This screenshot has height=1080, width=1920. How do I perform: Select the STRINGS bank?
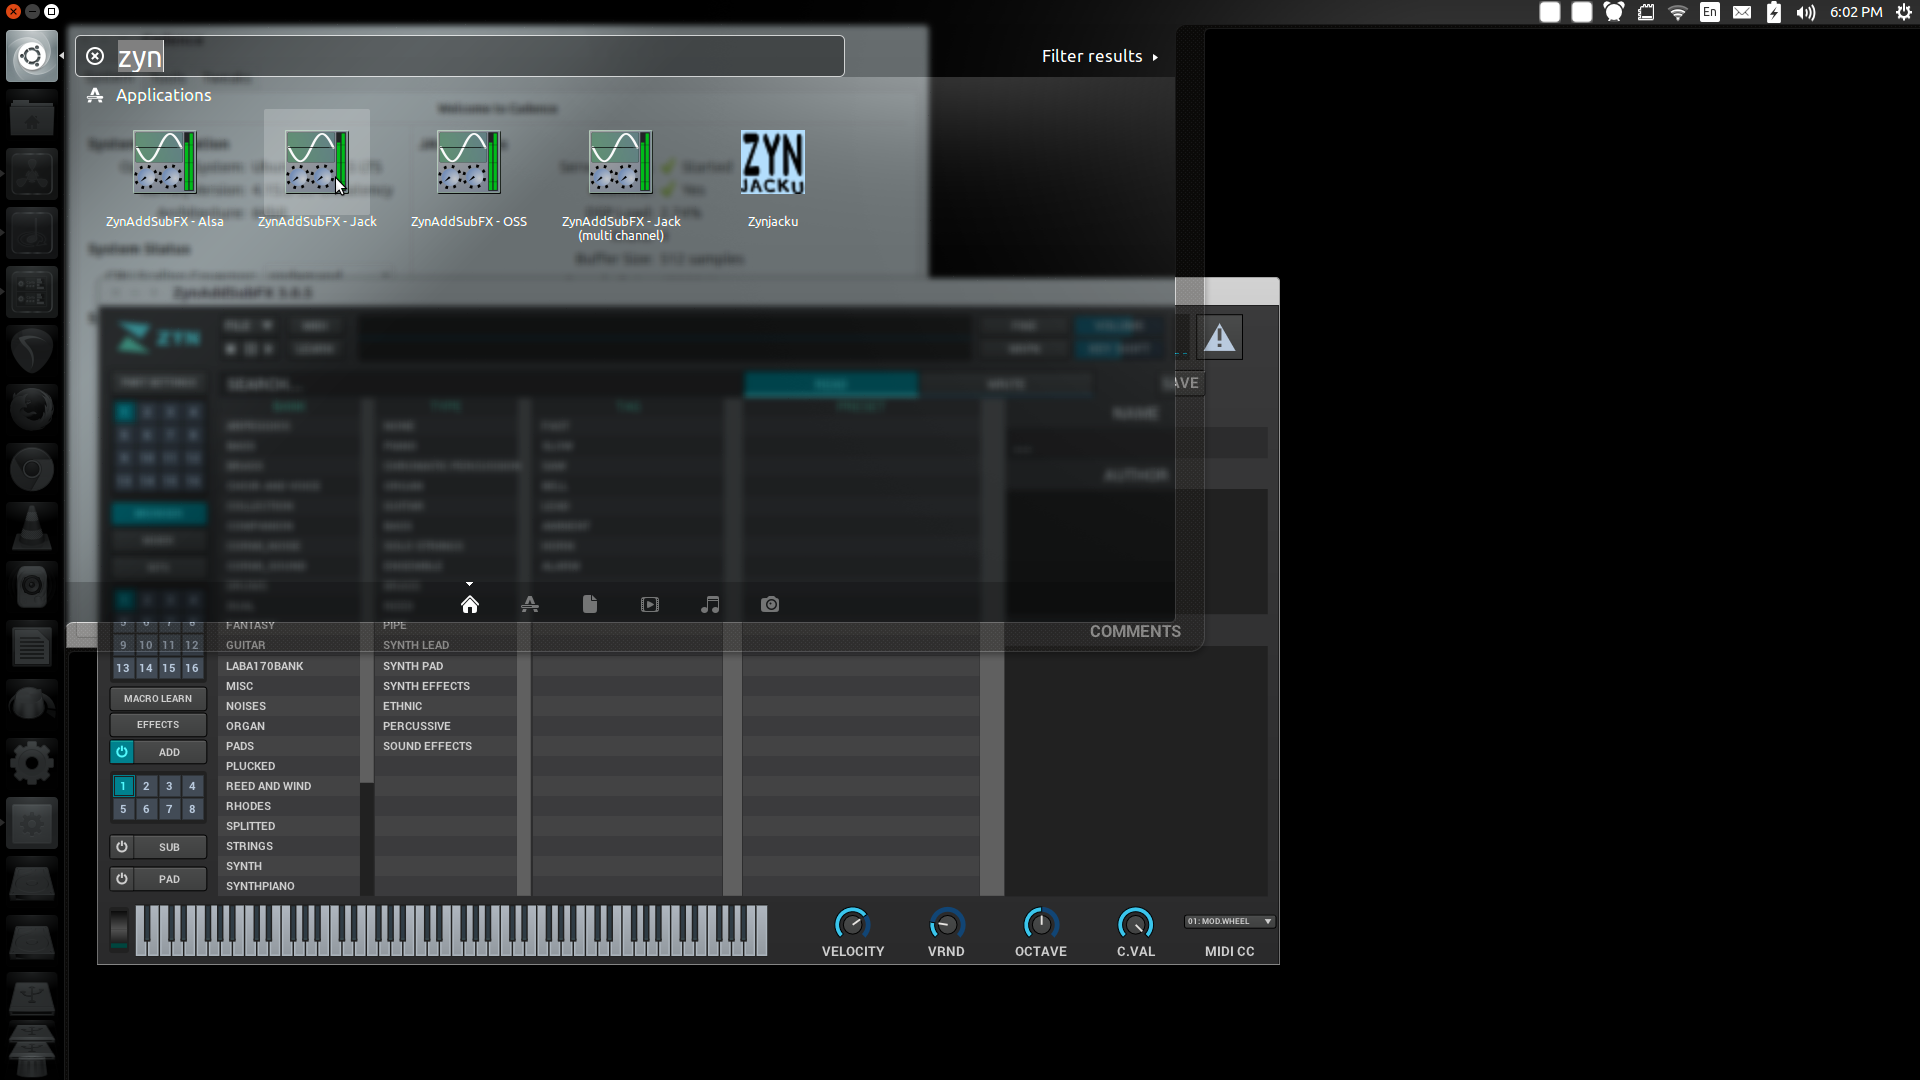289,846
